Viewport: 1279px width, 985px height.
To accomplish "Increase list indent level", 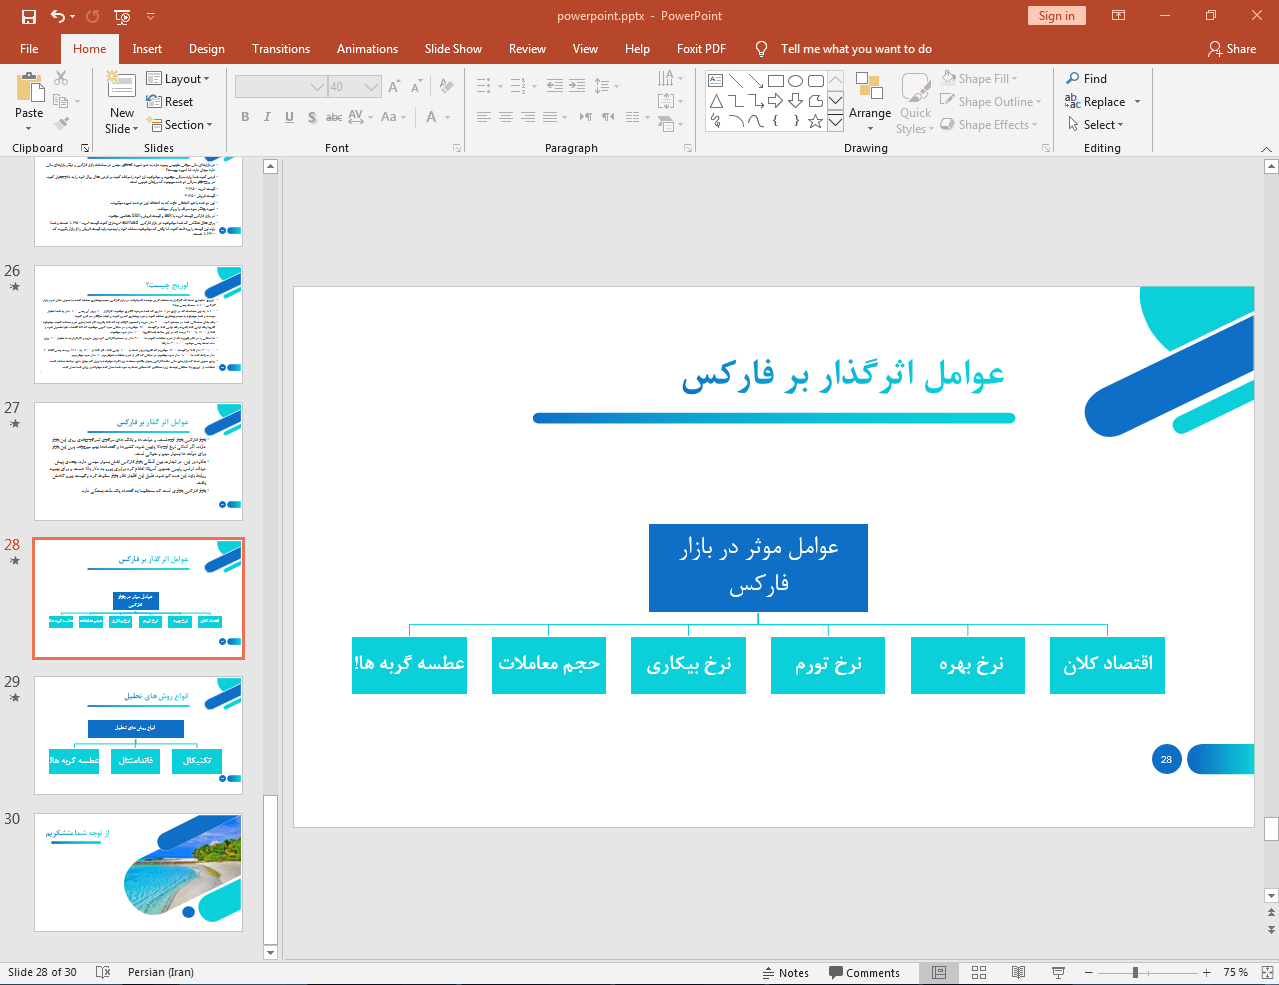I will (x=577, y=86).
